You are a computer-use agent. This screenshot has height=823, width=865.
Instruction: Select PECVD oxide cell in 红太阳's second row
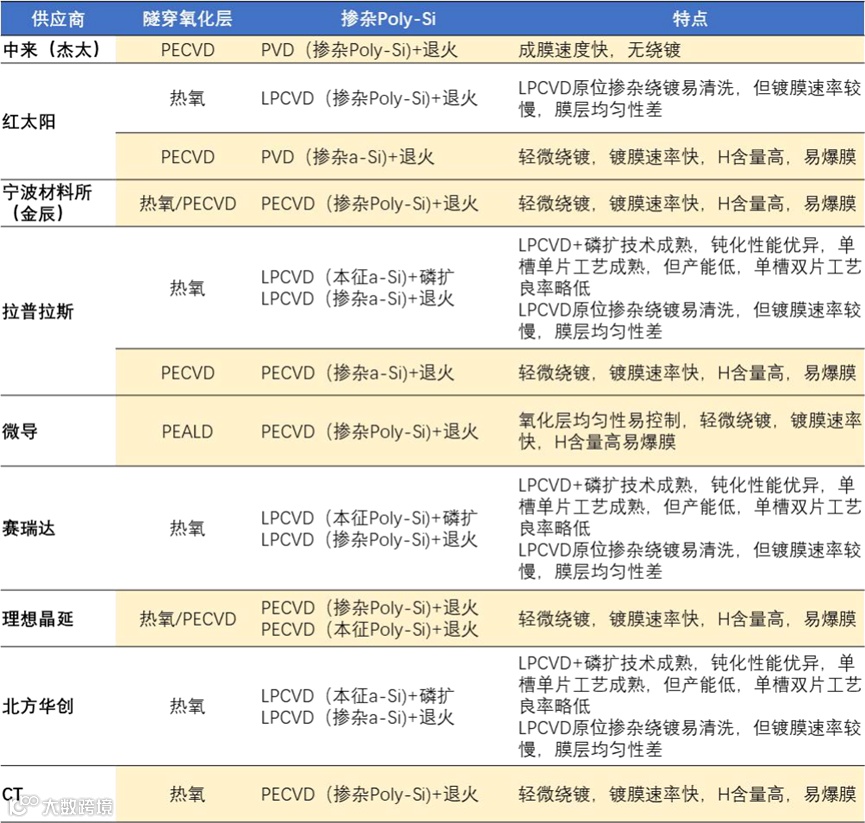click(188, 157)
